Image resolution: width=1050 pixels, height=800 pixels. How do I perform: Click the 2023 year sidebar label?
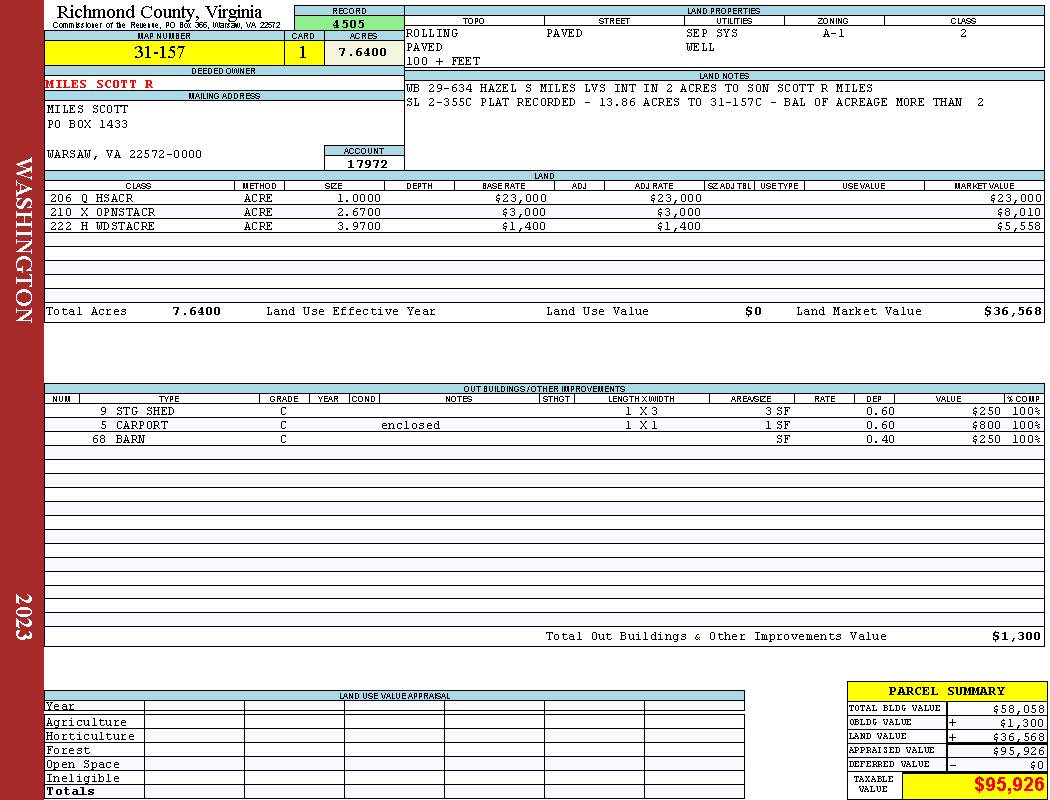click(23, 617)
